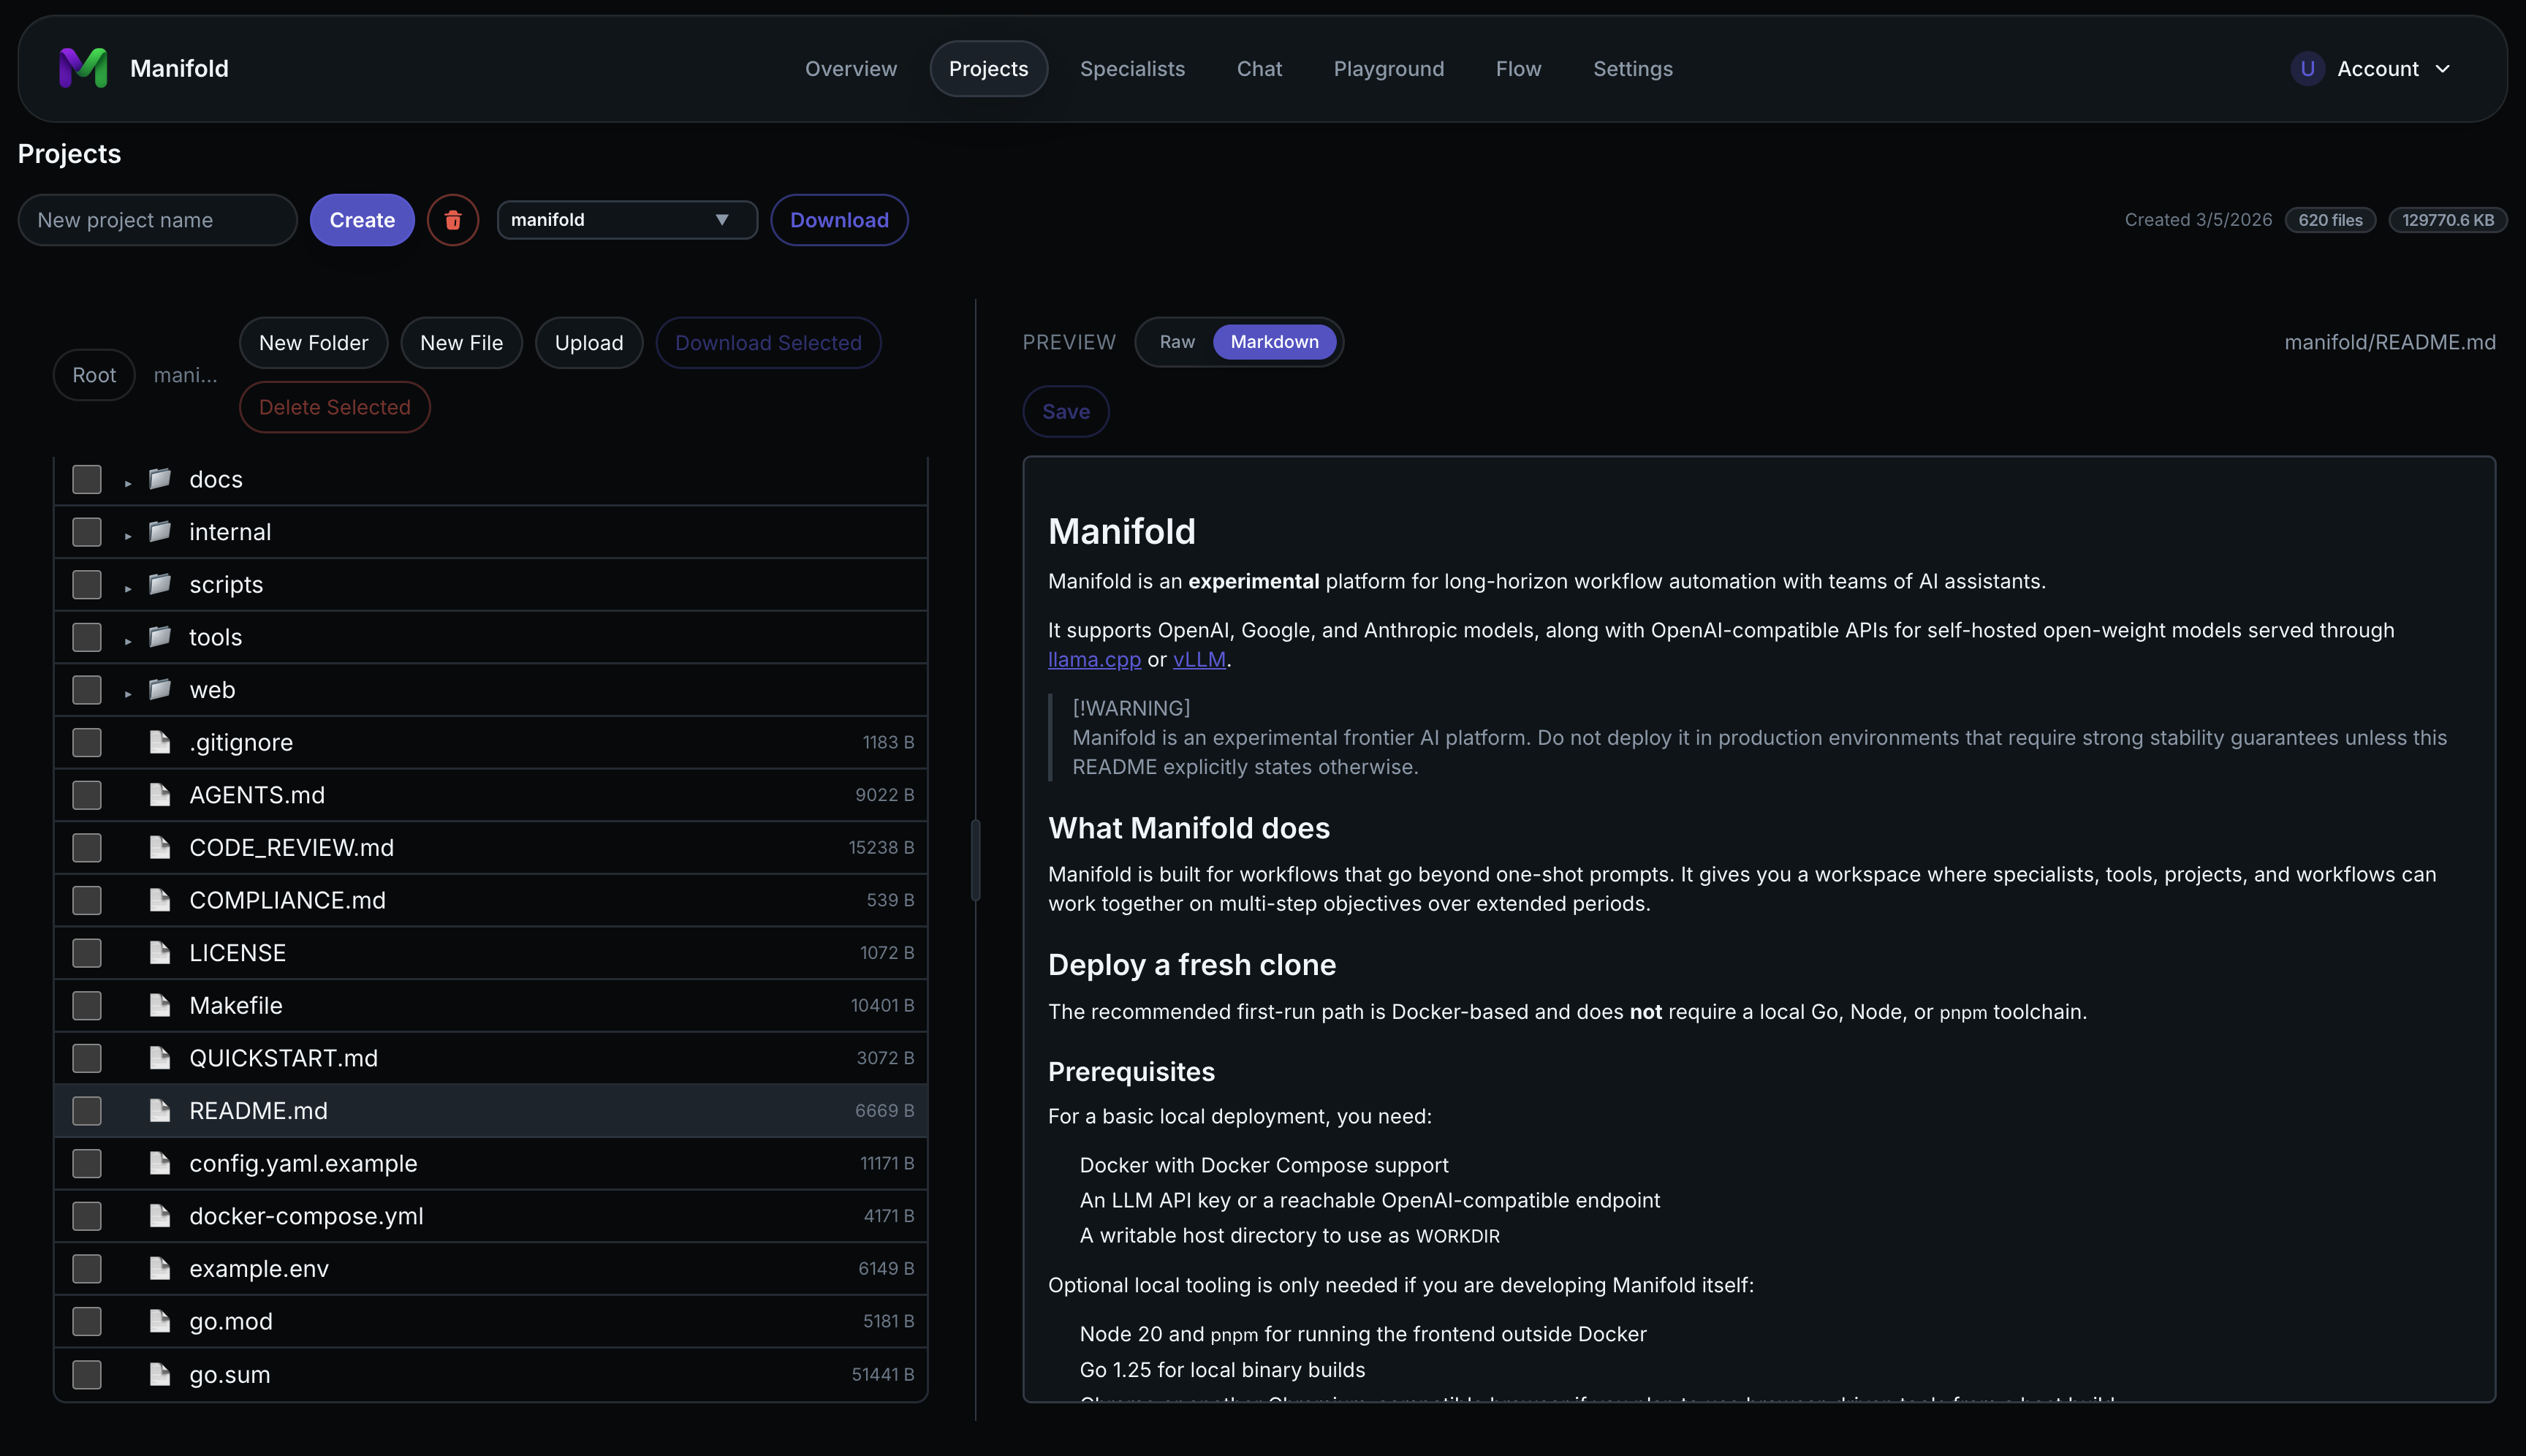2526x1456 pixels.
Task: Click the Makefile file icon
Action: pyautogui.click(x=160, y=1005)
